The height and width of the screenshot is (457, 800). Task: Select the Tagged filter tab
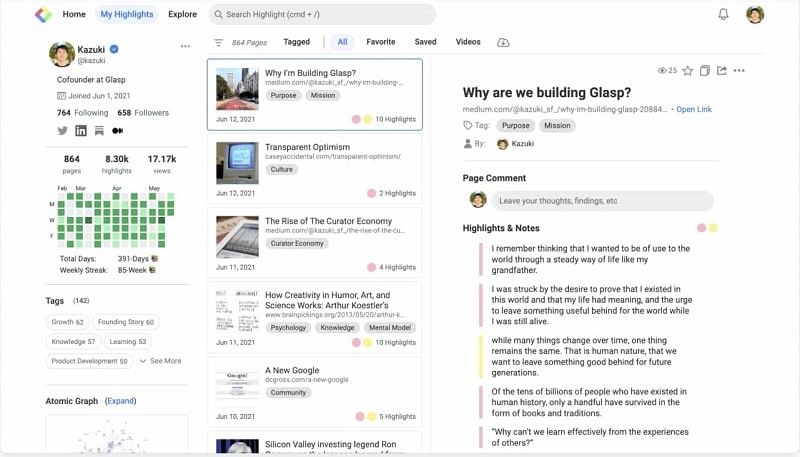point(296,42)
